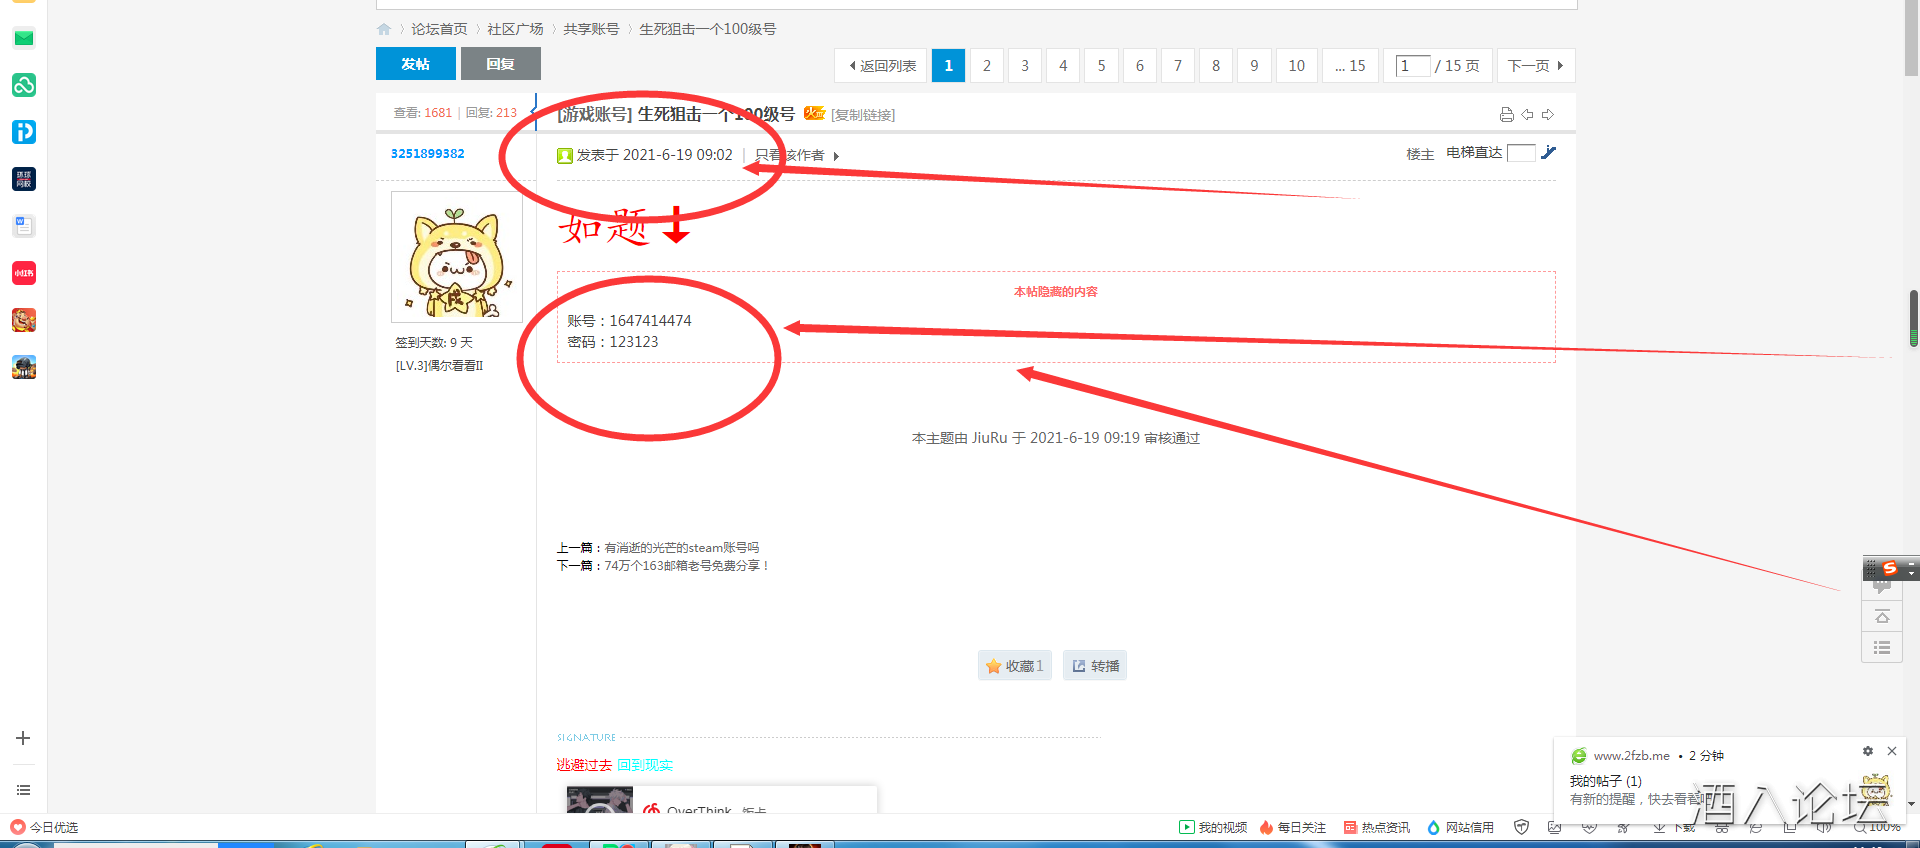Image resolution: width=1920 pixels, height=848 pixels.
Task: Open 社区广场 breadcrumb link
Action: (516, 29)
